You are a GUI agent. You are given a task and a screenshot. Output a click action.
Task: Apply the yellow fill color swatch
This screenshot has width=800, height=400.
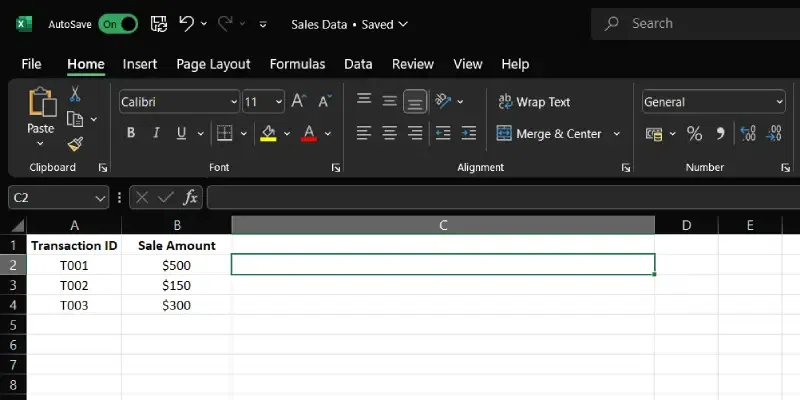268,133
